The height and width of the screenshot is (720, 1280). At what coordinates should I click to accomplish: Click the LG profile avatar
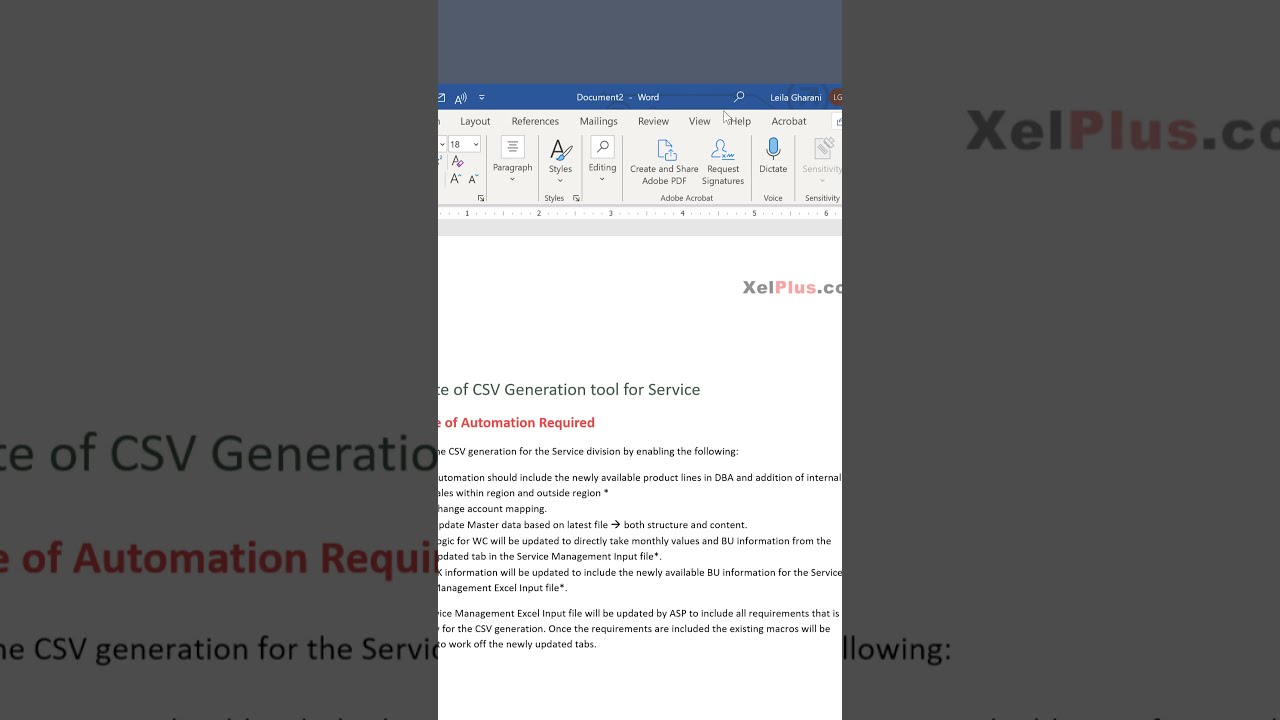point(836,97)
